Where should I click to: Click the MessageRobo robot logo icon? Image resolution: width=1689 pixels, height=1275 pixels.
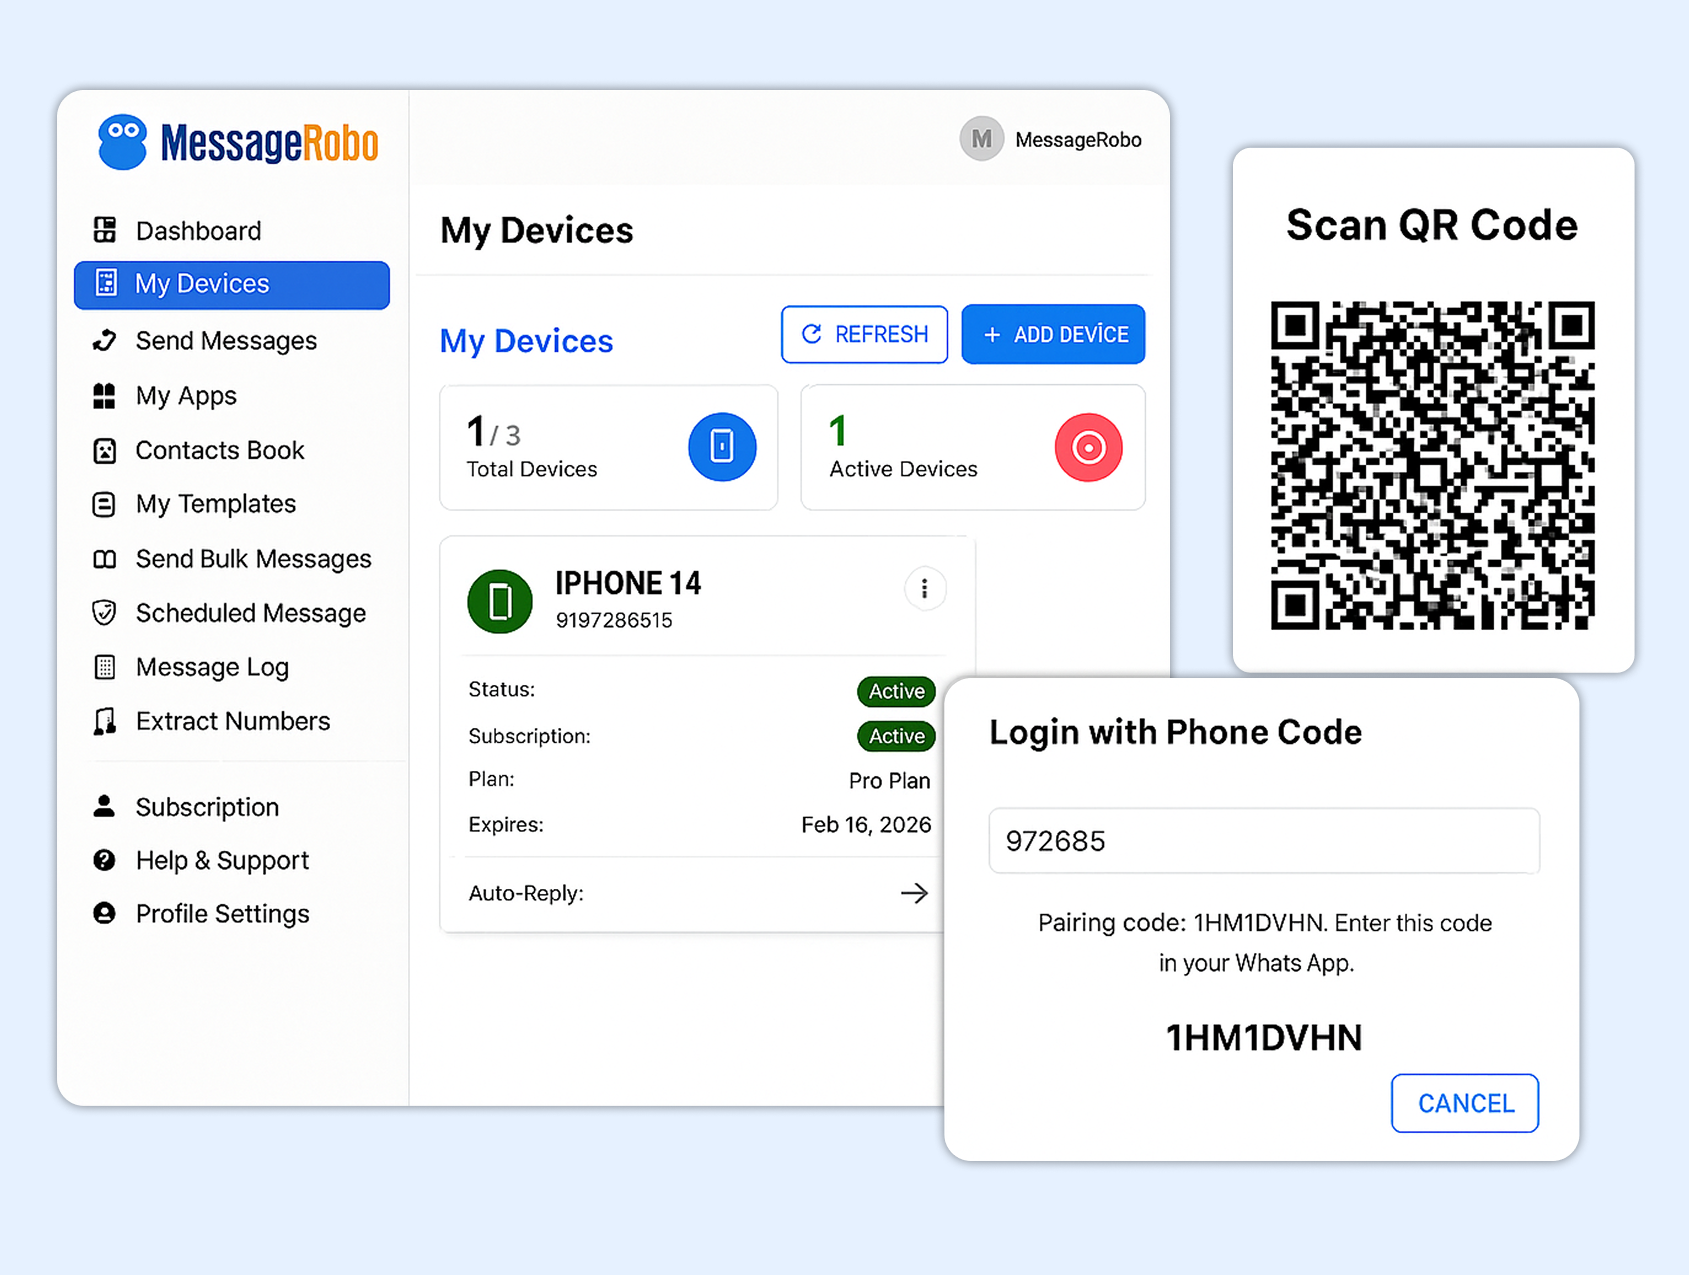[x=123, y=142]
